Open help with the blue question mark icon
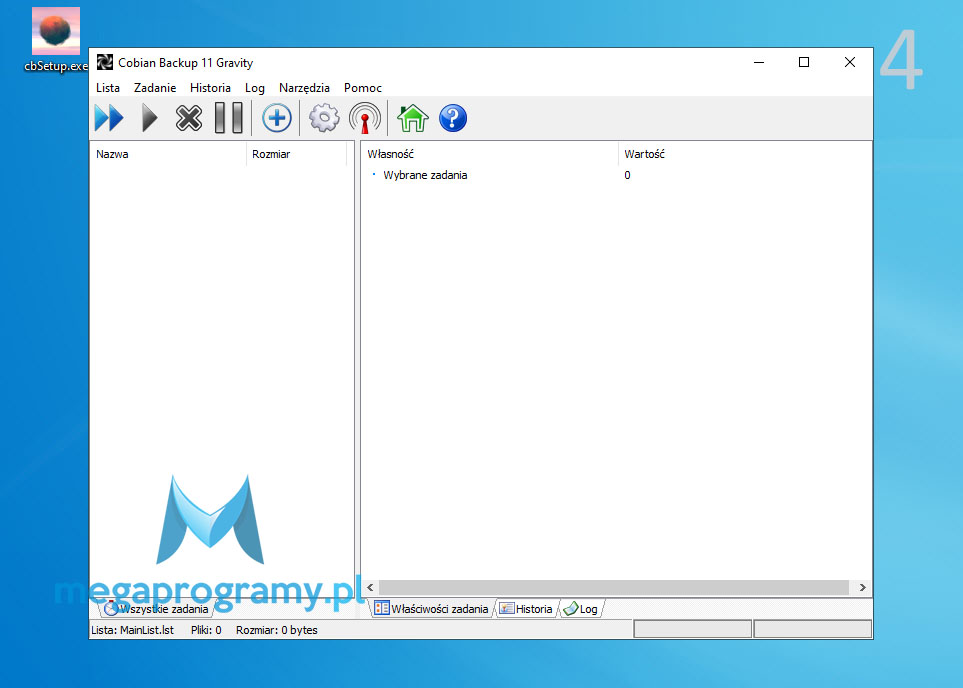This screenshot has width=963, height=688. [453, 118]
